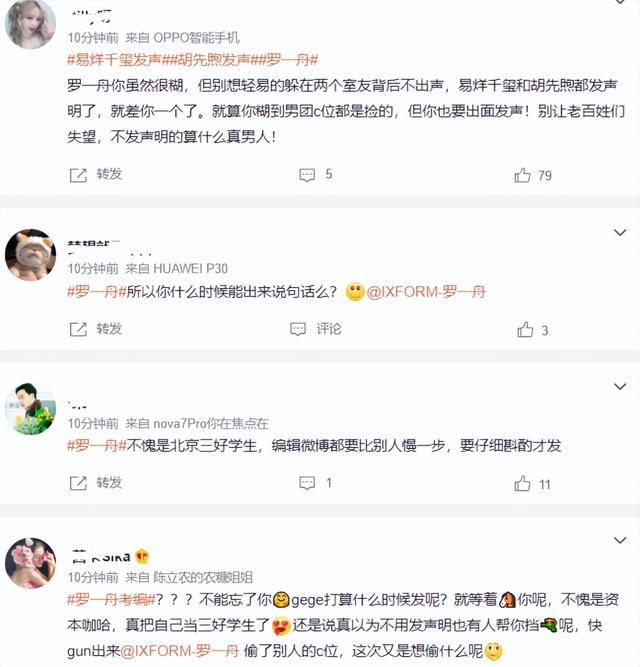Click source link 陈立农的农糖姐姐
This screenshot has width=640, height=667.
(203, 577)
